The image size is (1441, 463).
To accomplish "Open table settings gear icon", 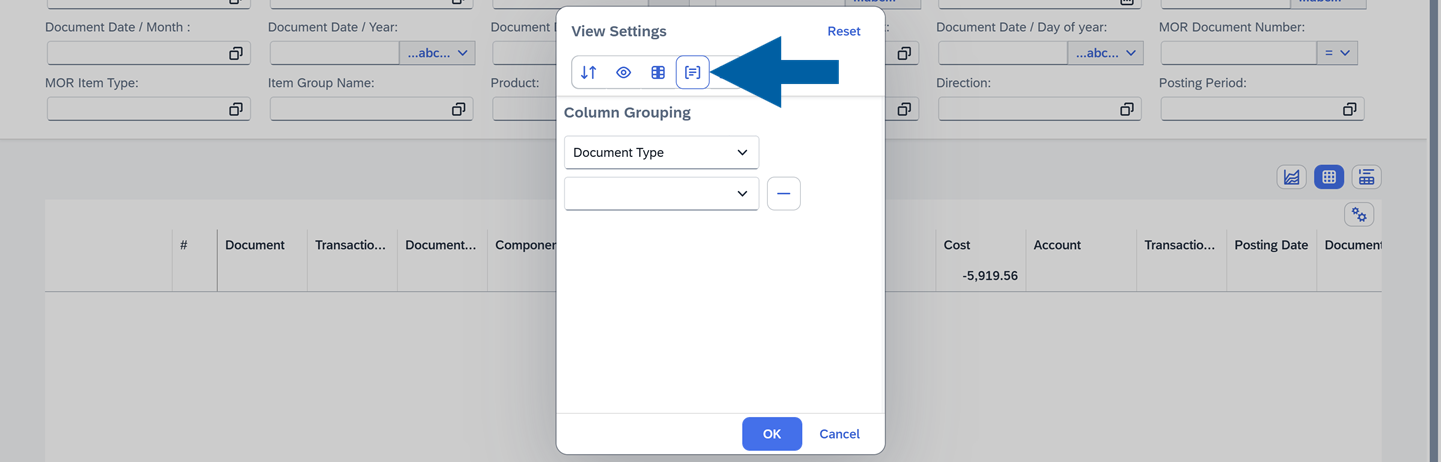I will coord(1359,214).
